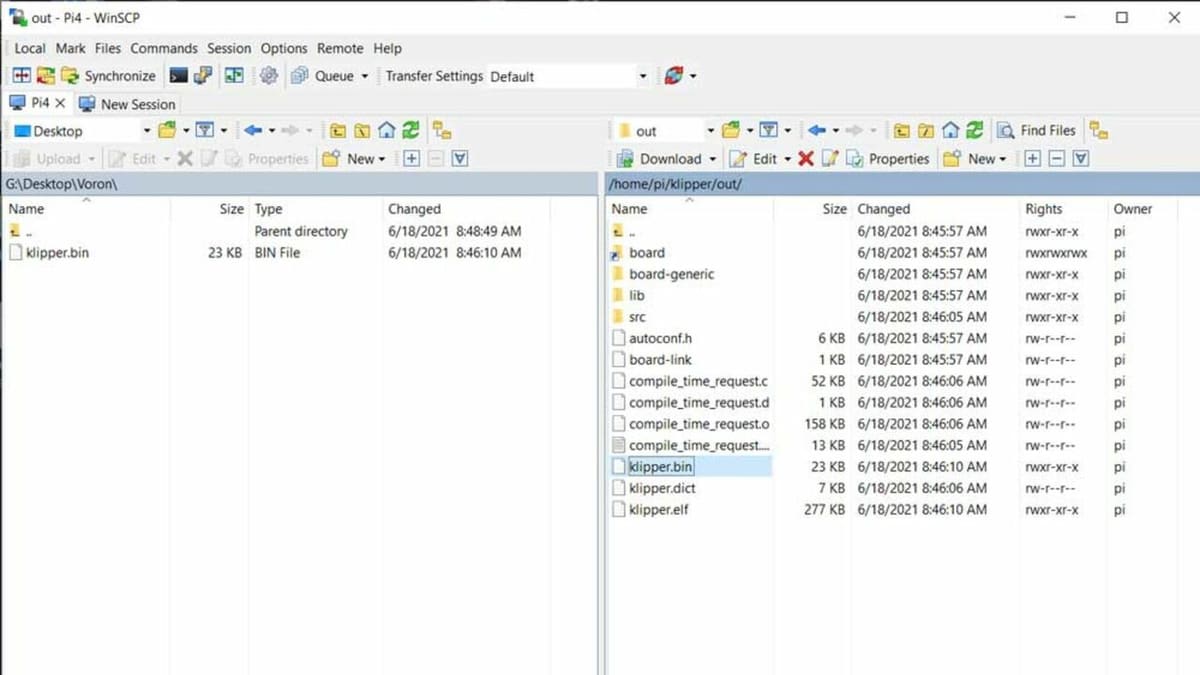This screenshot has width=1200, height=675.
Task: Click the remote Rename icon
Action: coord(829,158)
